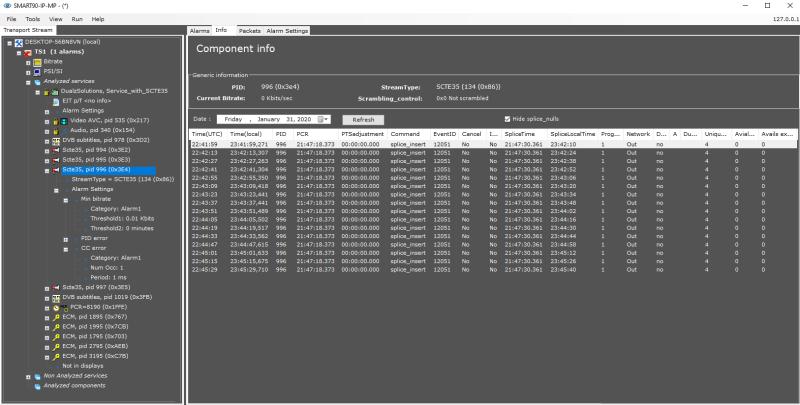Click the Date input field
800x405 pixels.
click(273, 119)
